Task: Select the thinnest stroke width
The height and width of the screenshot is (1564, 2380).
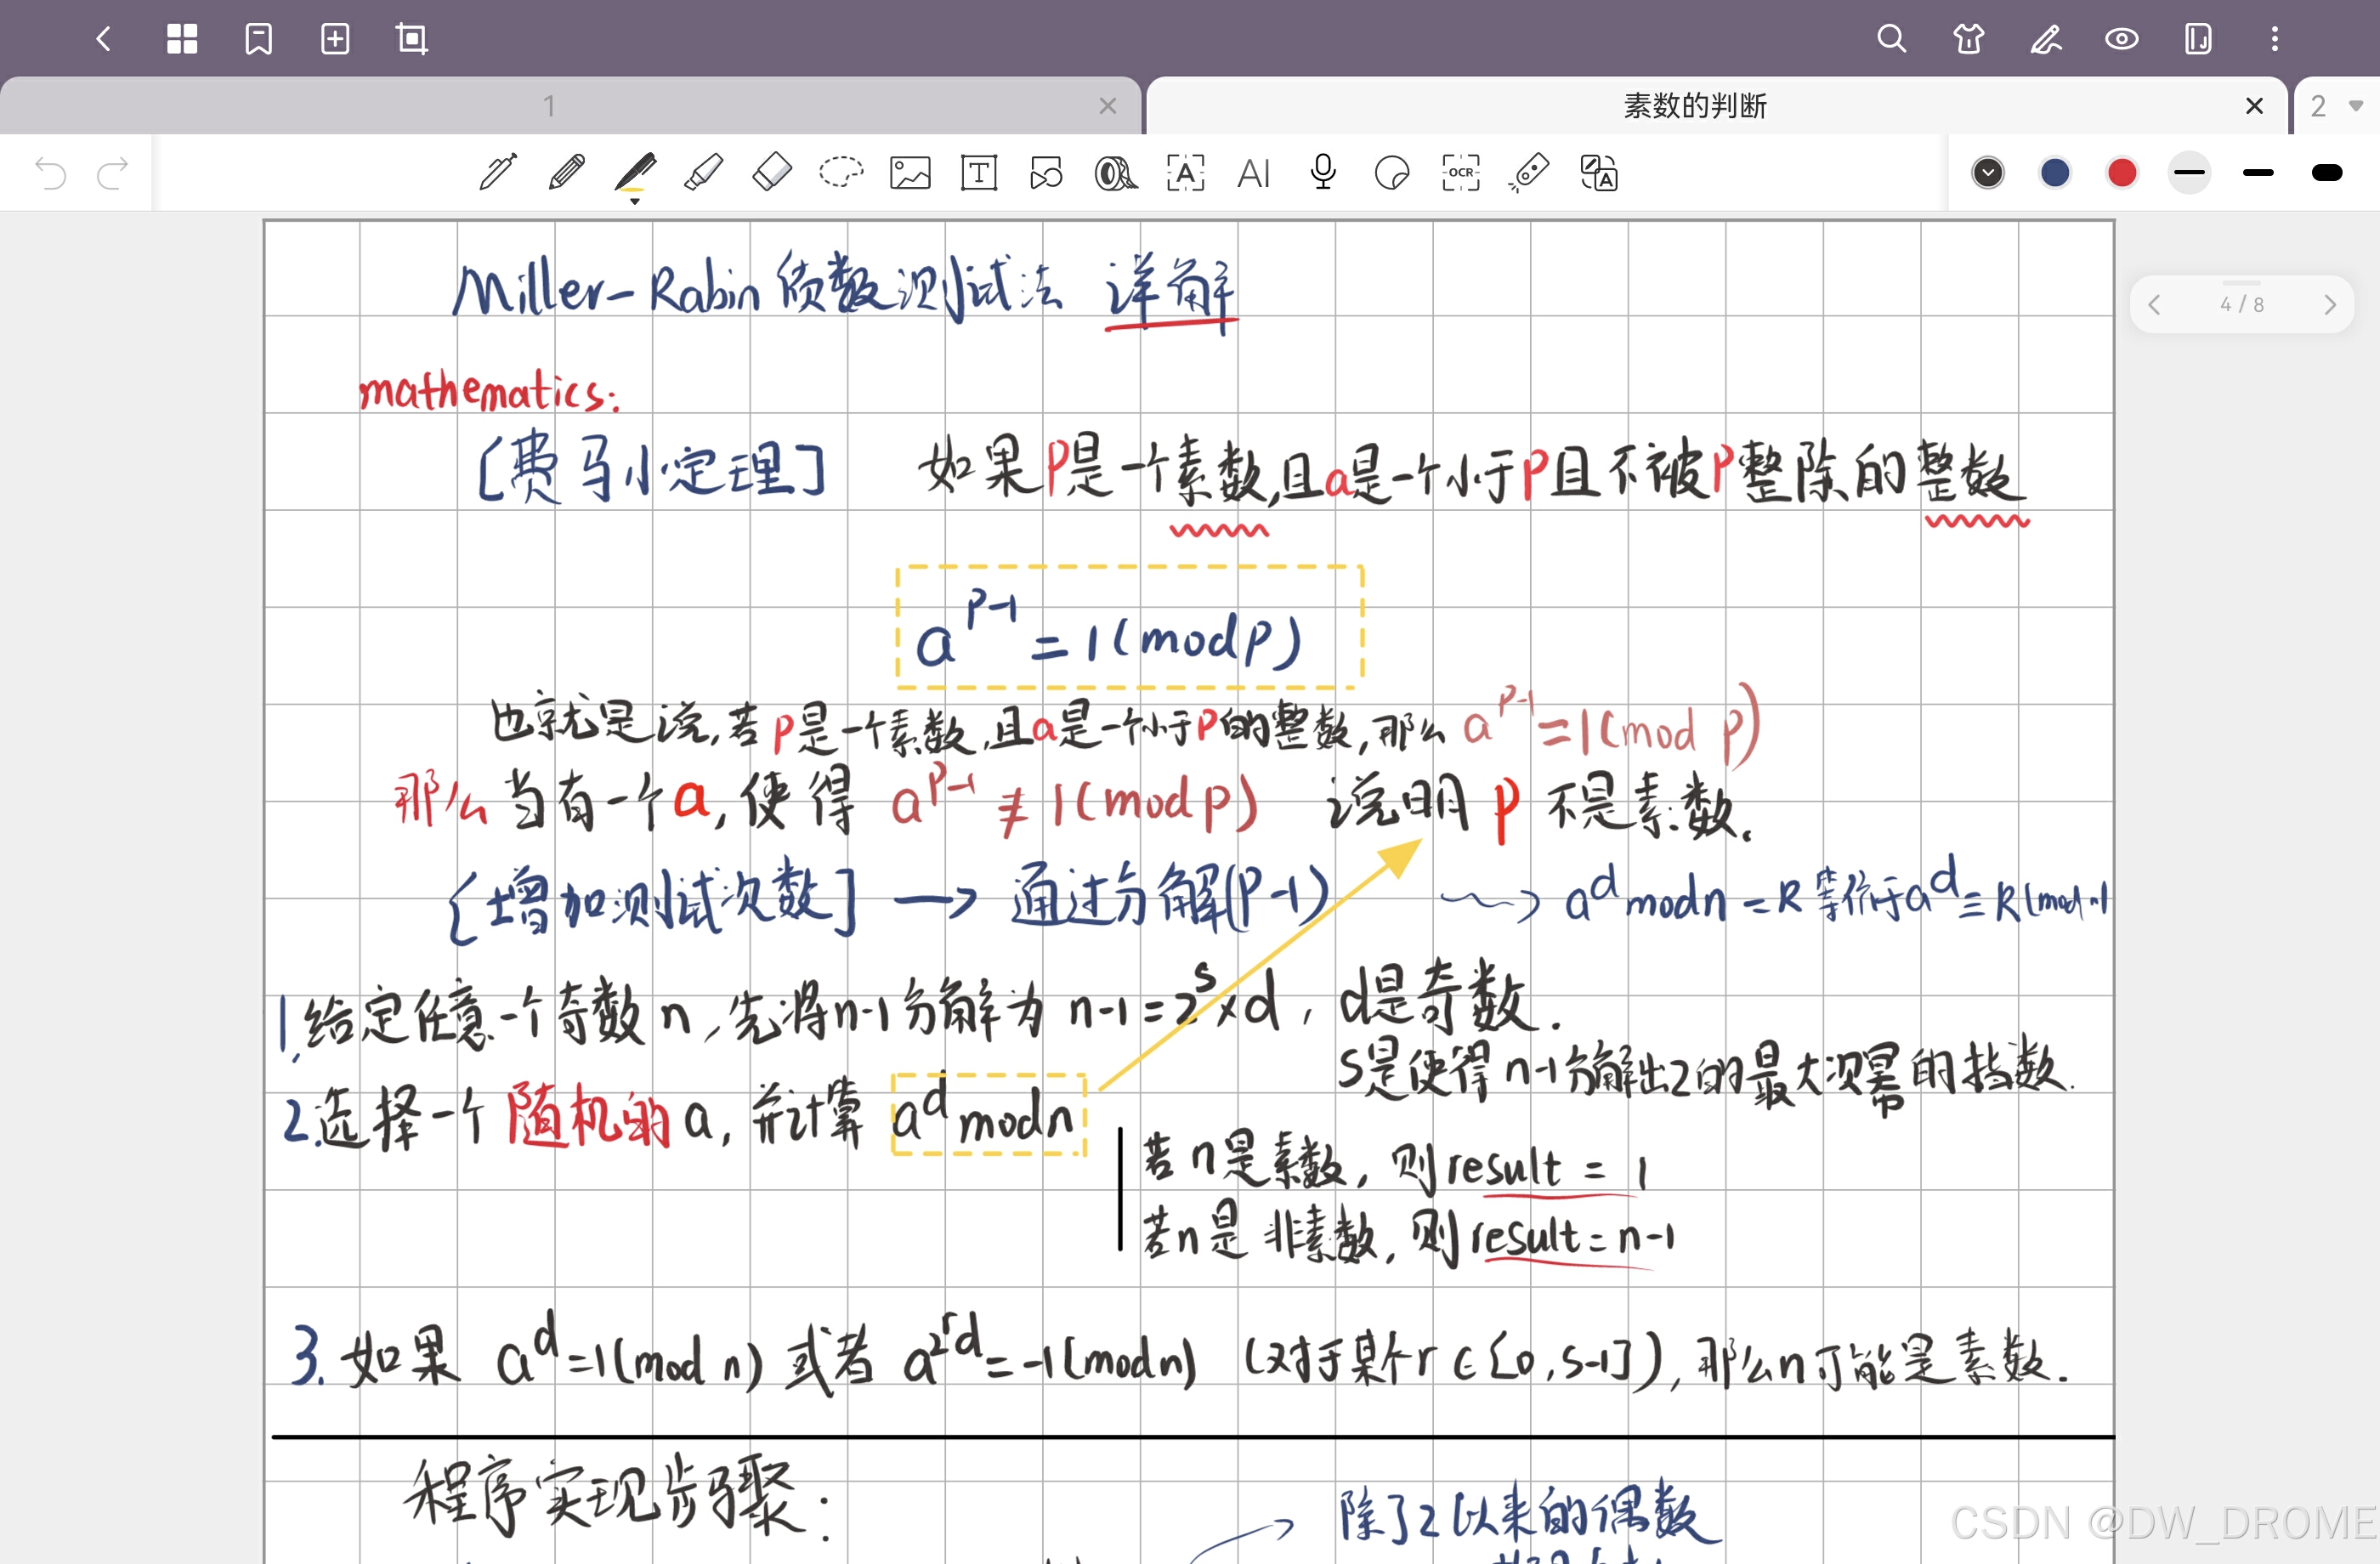Action: (x=2189, y=173)
